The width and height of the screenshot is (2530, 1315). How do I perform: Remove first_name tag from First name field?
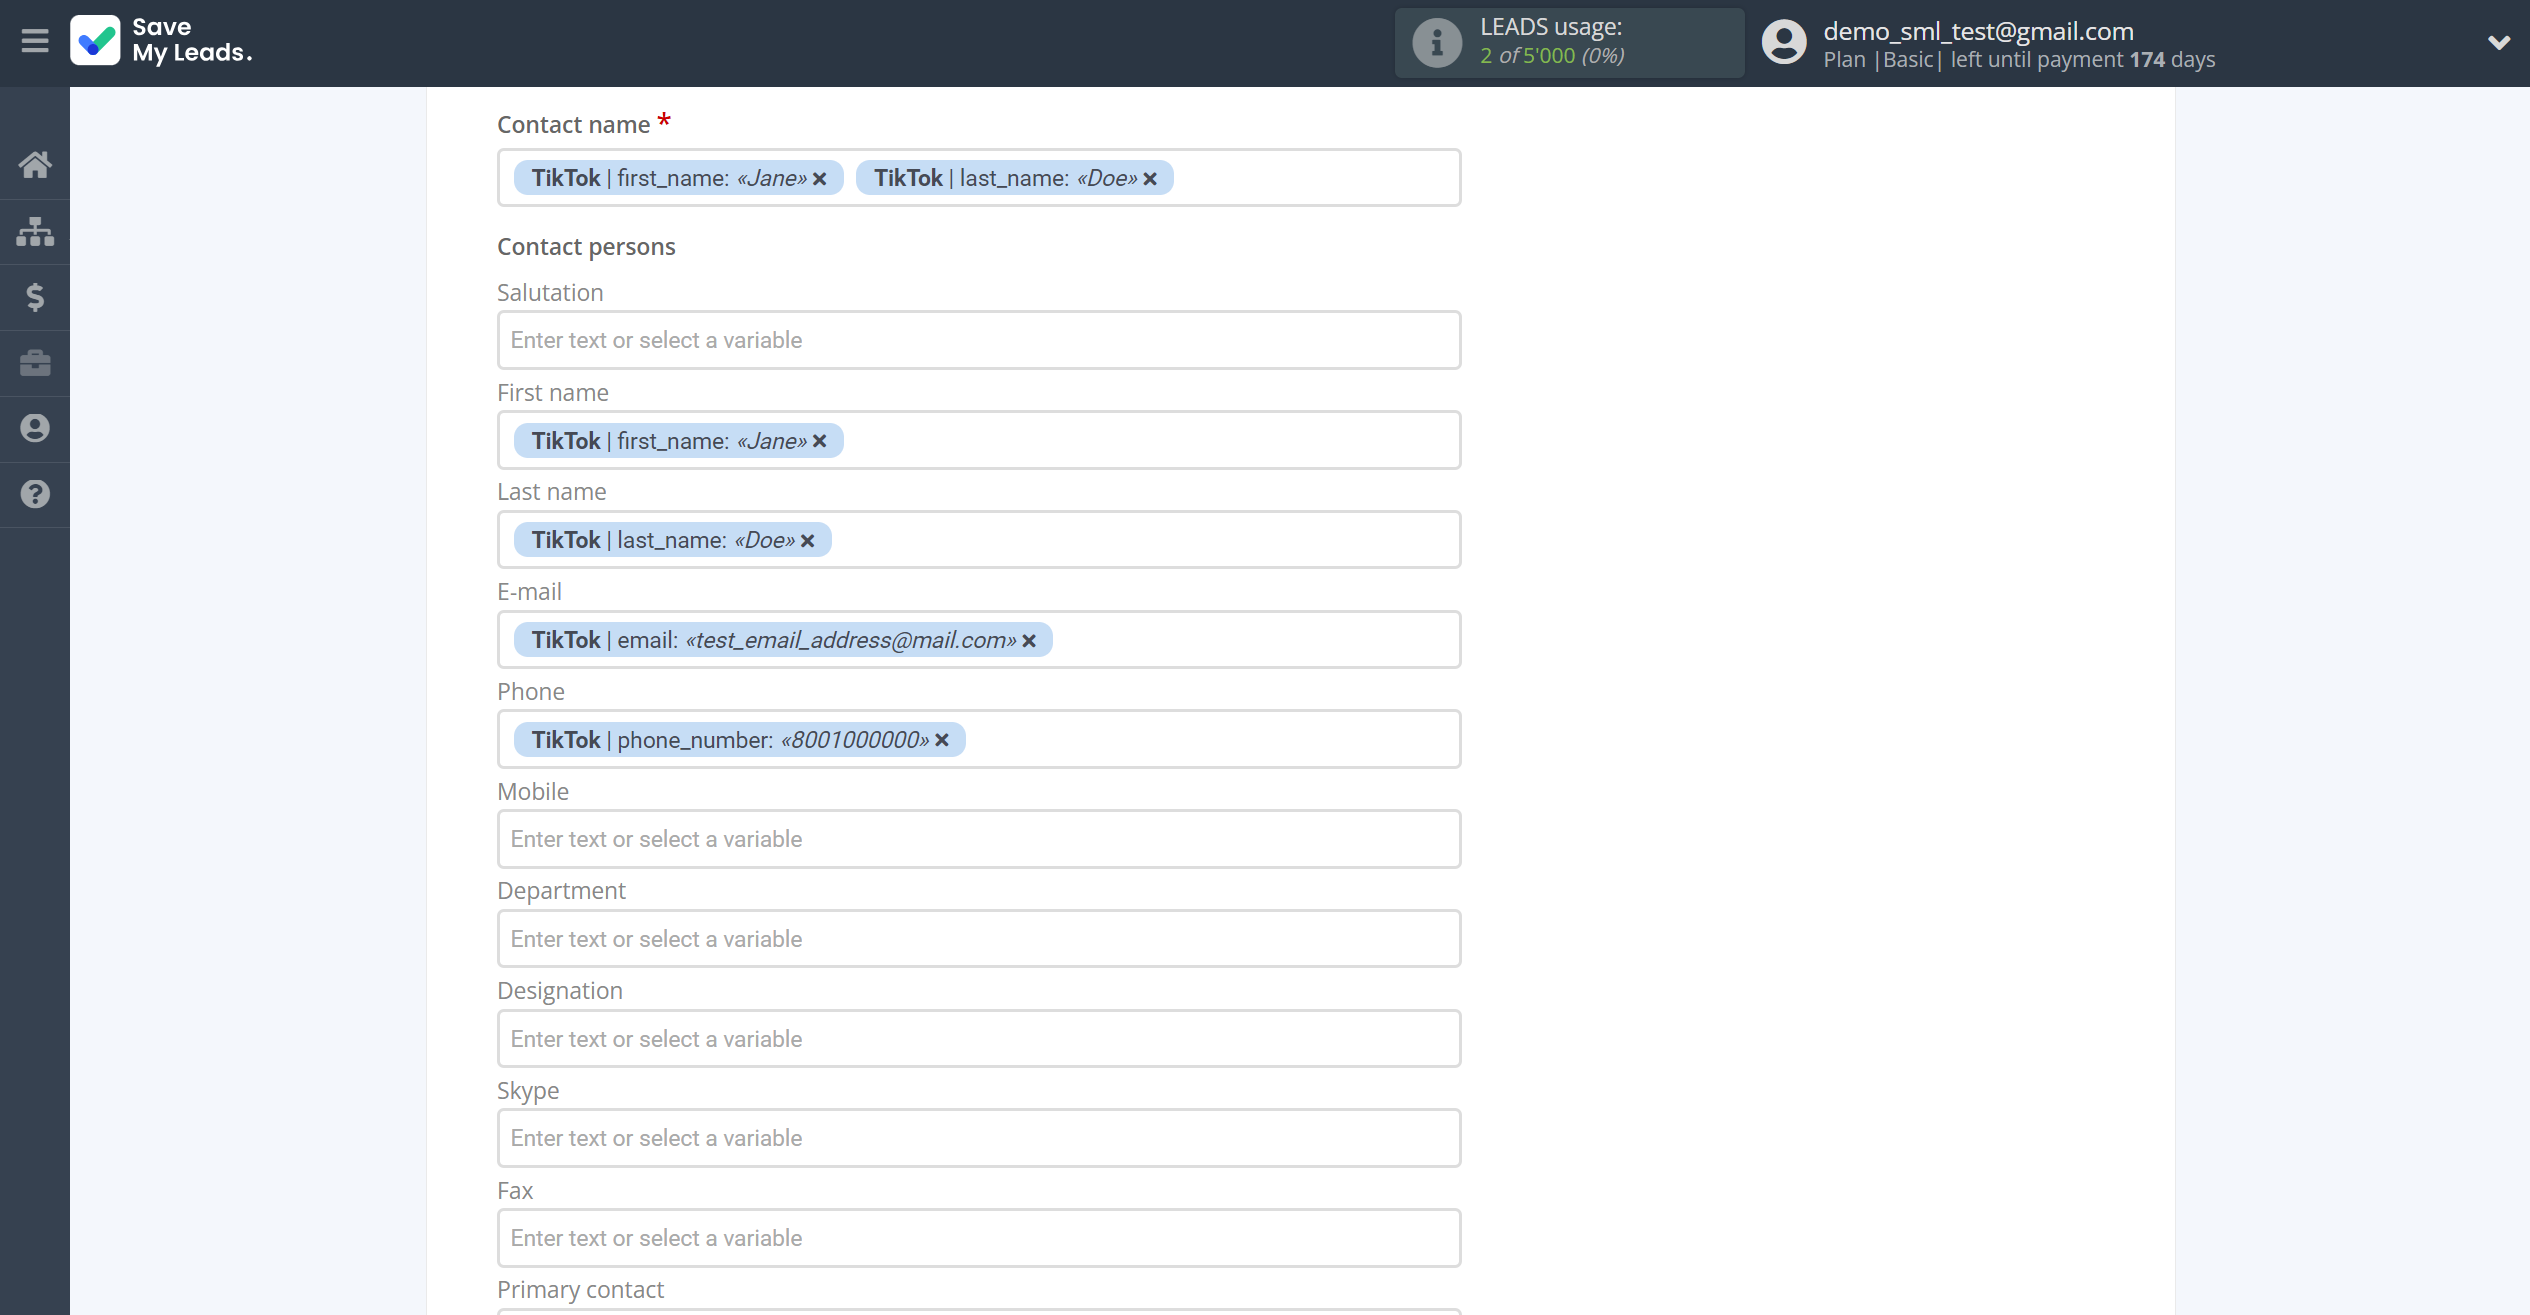coord(820,441)
